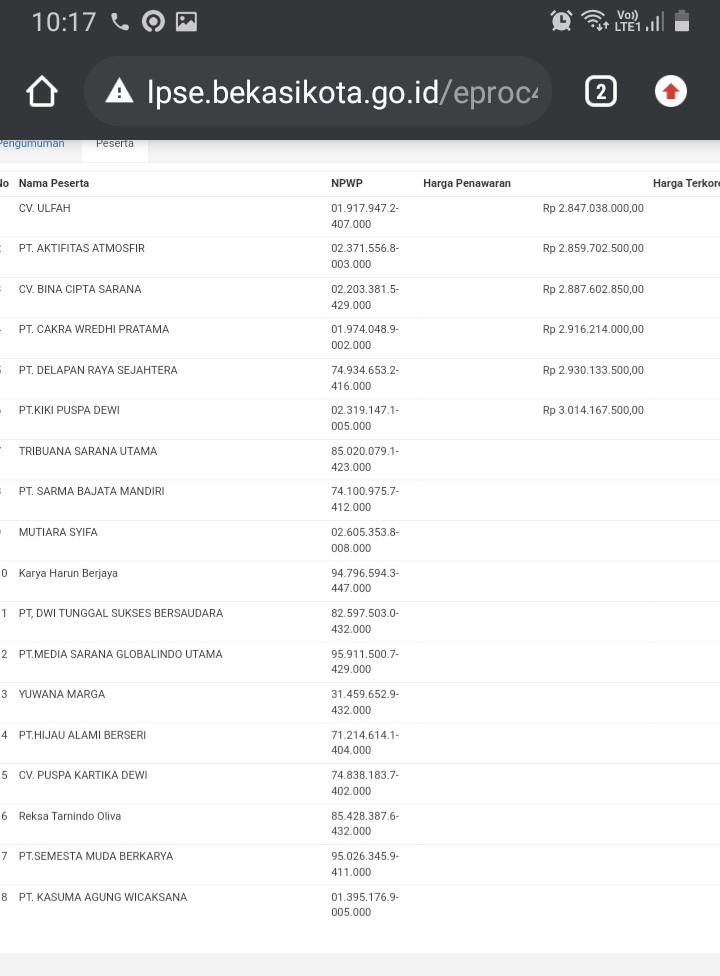This screenshot has width=720, height=976.
Task: Tap the Wi-Fi status bar icon
Action: pos(594,21)
